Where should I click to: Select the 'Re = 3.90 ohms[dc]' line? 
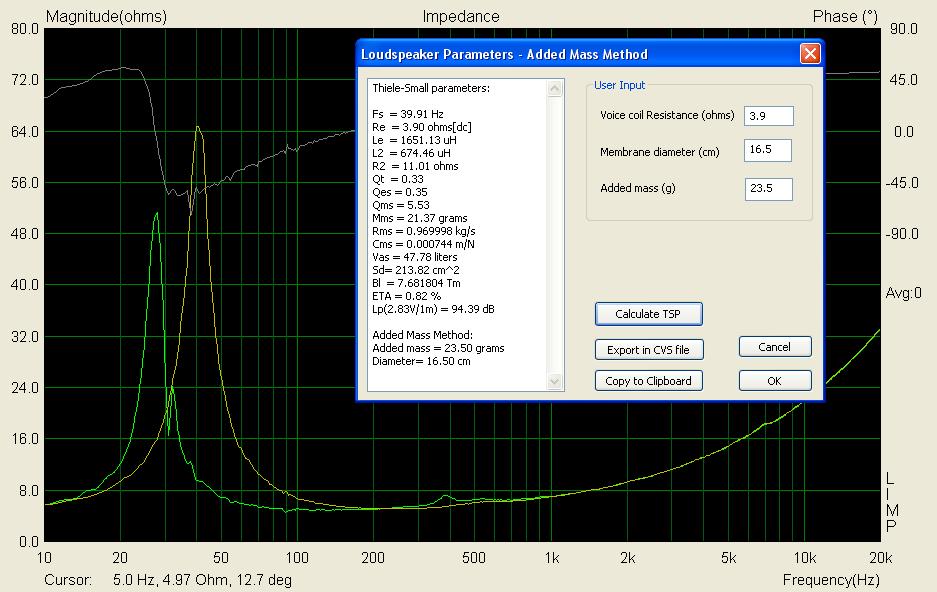[x=422, y=127]
